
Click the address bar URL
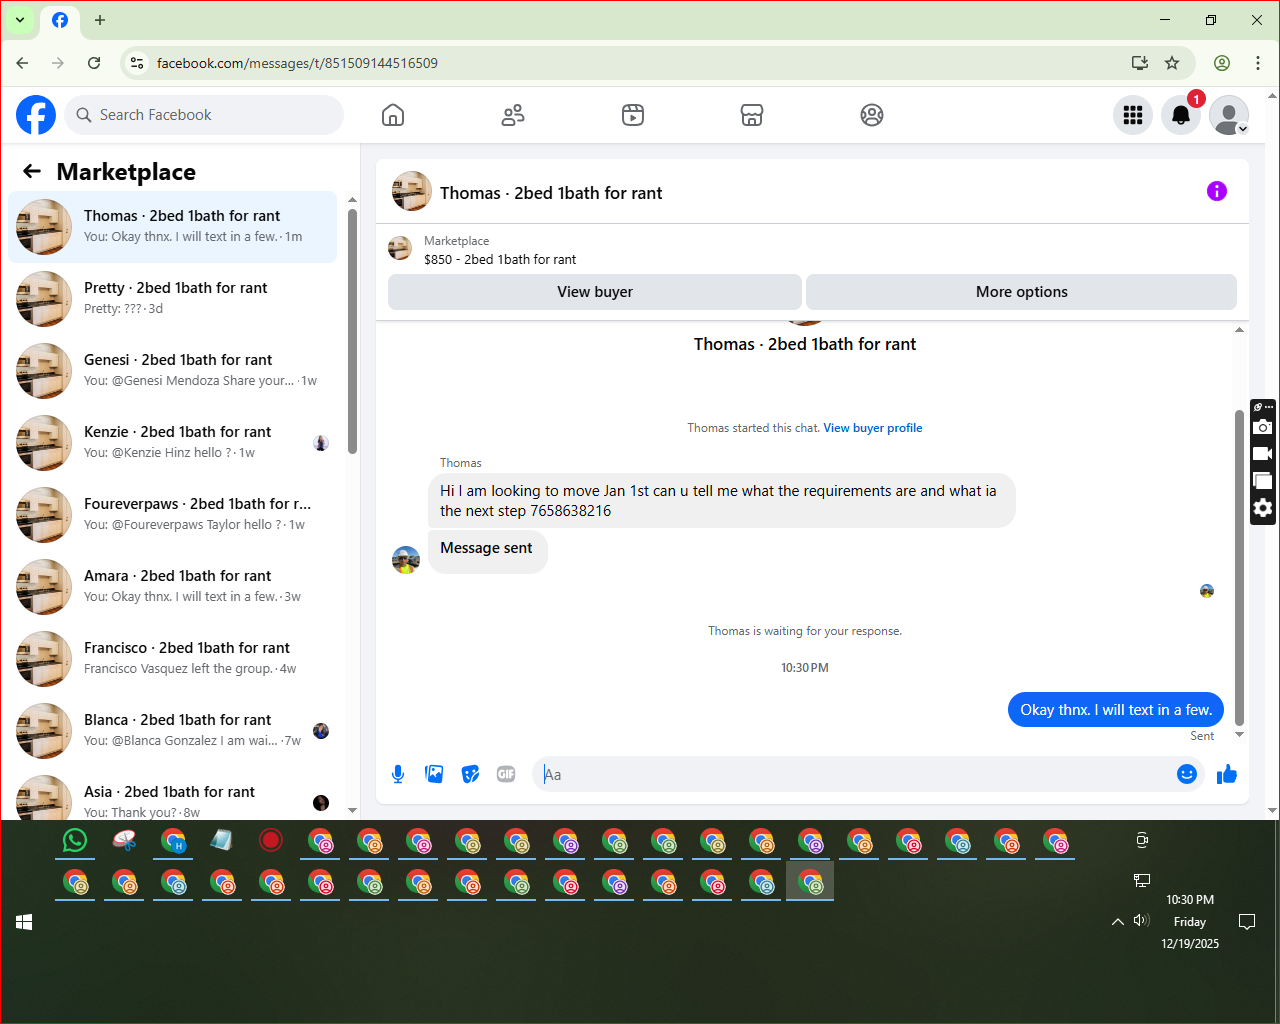[297, 63]
